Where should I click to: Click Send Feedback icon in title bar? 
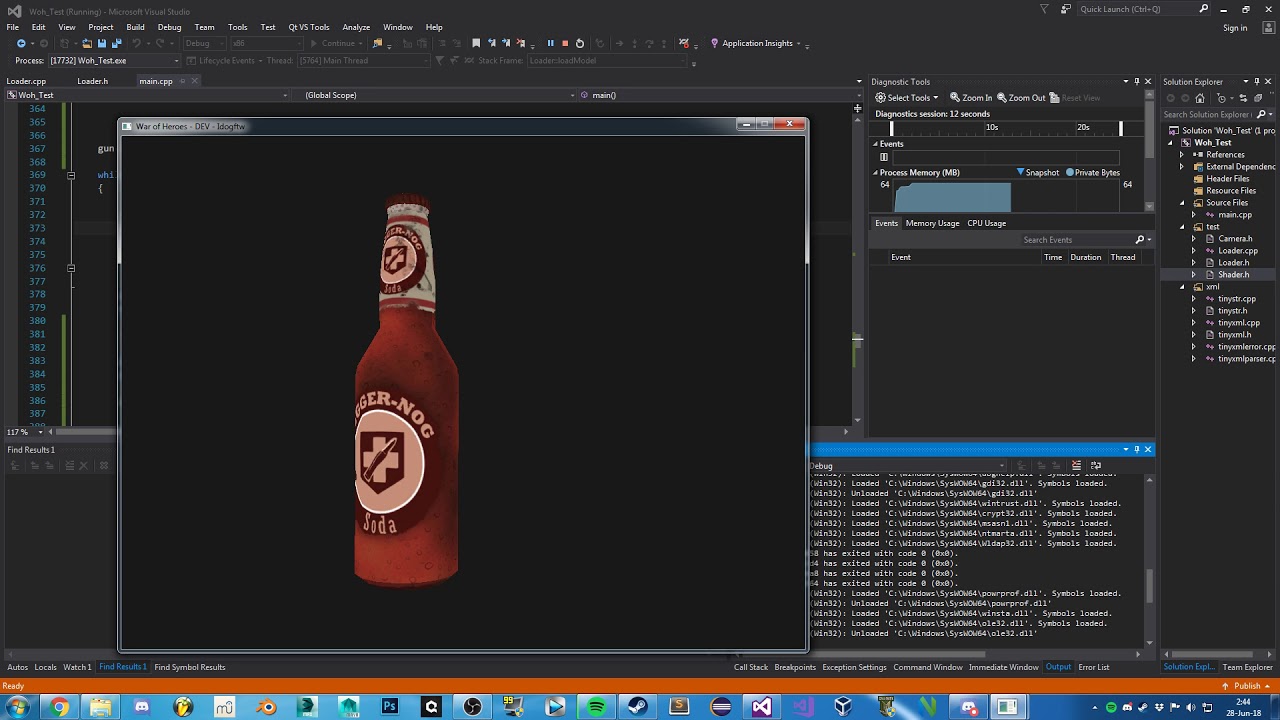point(1066,9)
